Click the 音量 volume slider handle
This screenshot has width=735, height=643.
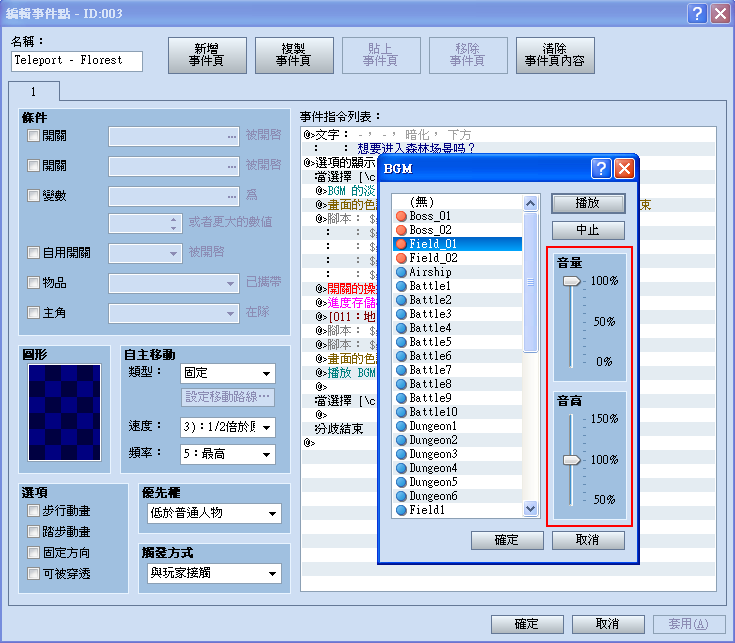point(571,281)
